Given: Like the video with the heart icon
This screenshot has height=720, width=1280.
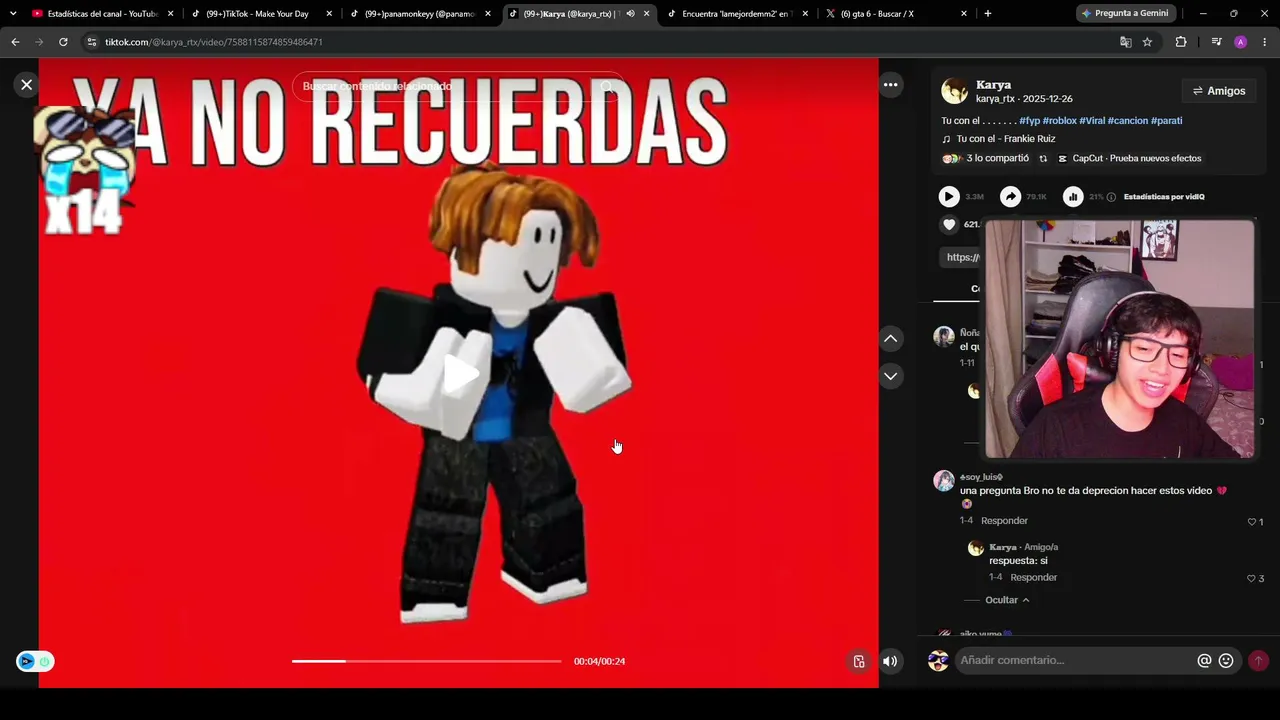Looking at the screenshot, I should (x=949, y=225).
